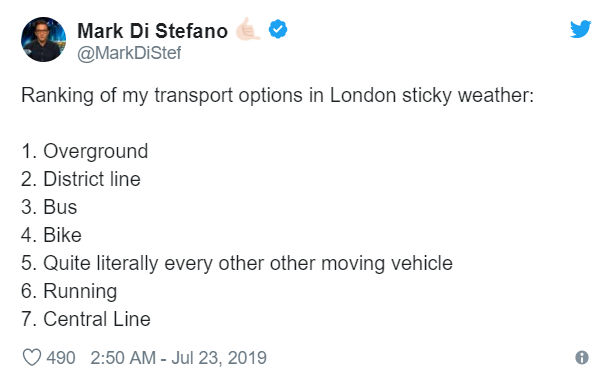Screen dimensions: 613x377
Task: Click the Mark Di Stefano display name
Action: point(152,31)
